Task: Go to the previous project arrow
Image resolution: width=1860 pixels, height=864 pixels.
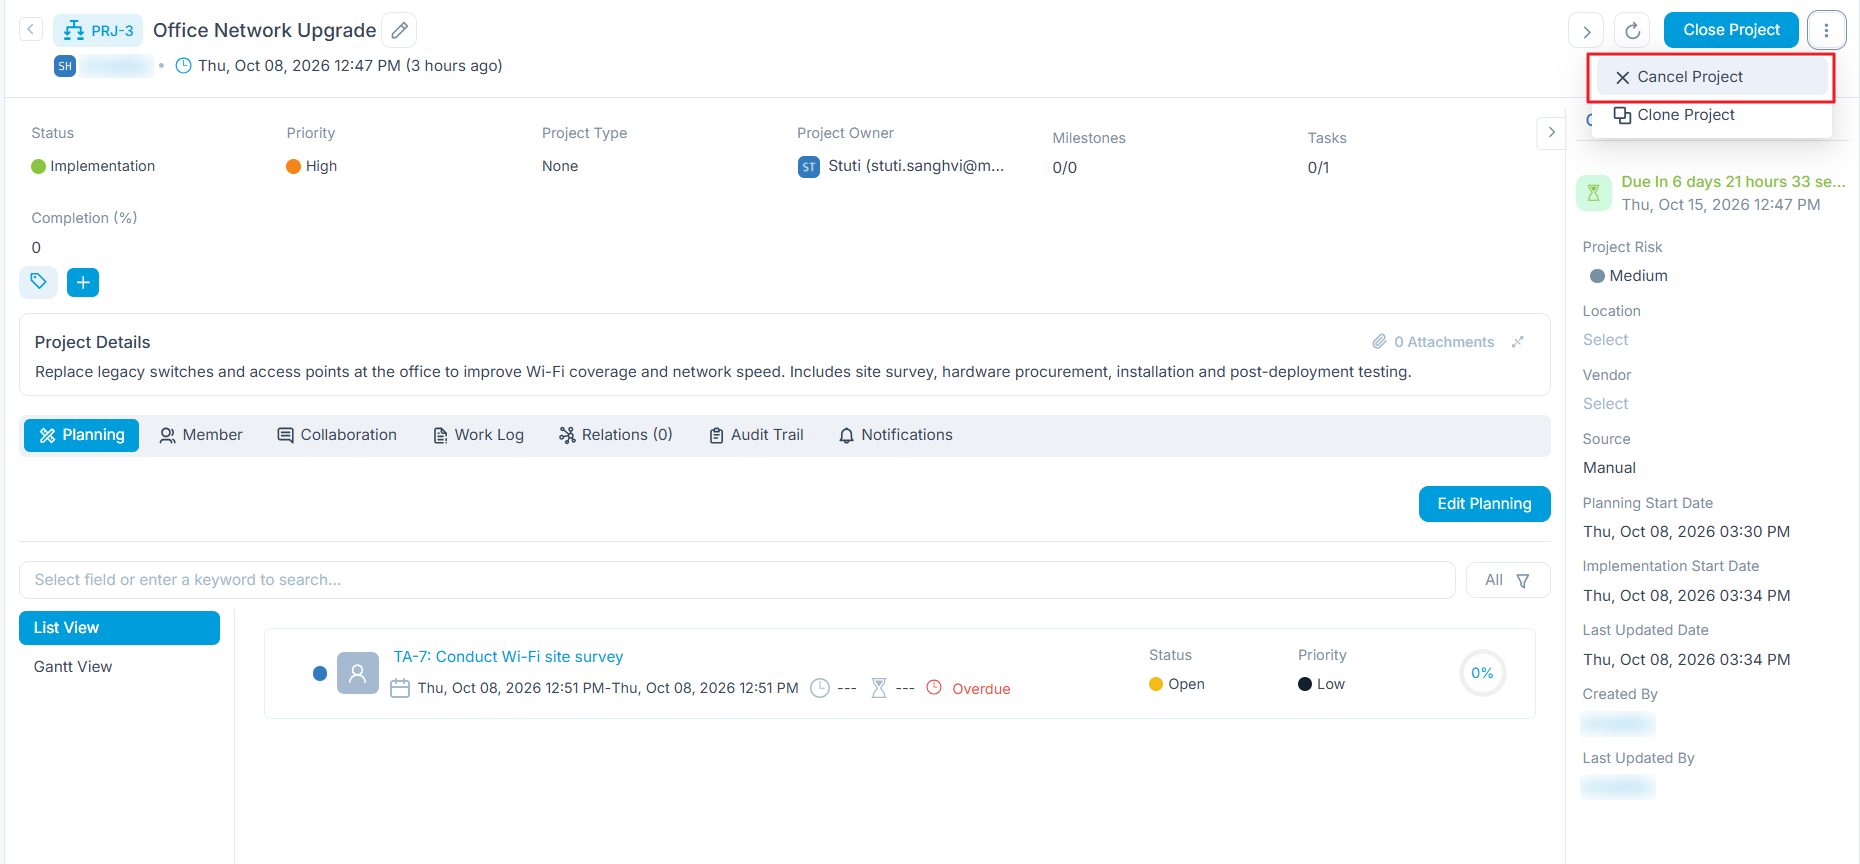Action: [x=31, y=30]
